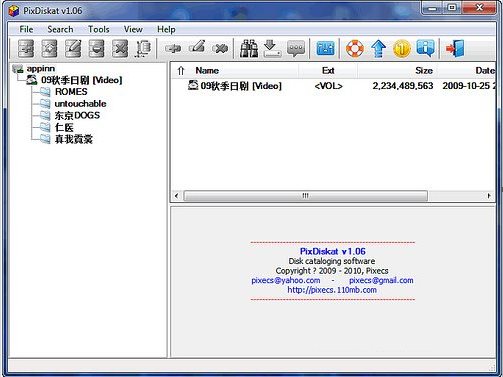Open help with the lifebuoy icon
The width and height of the screenshot is (503, 377).
point(355,49)
